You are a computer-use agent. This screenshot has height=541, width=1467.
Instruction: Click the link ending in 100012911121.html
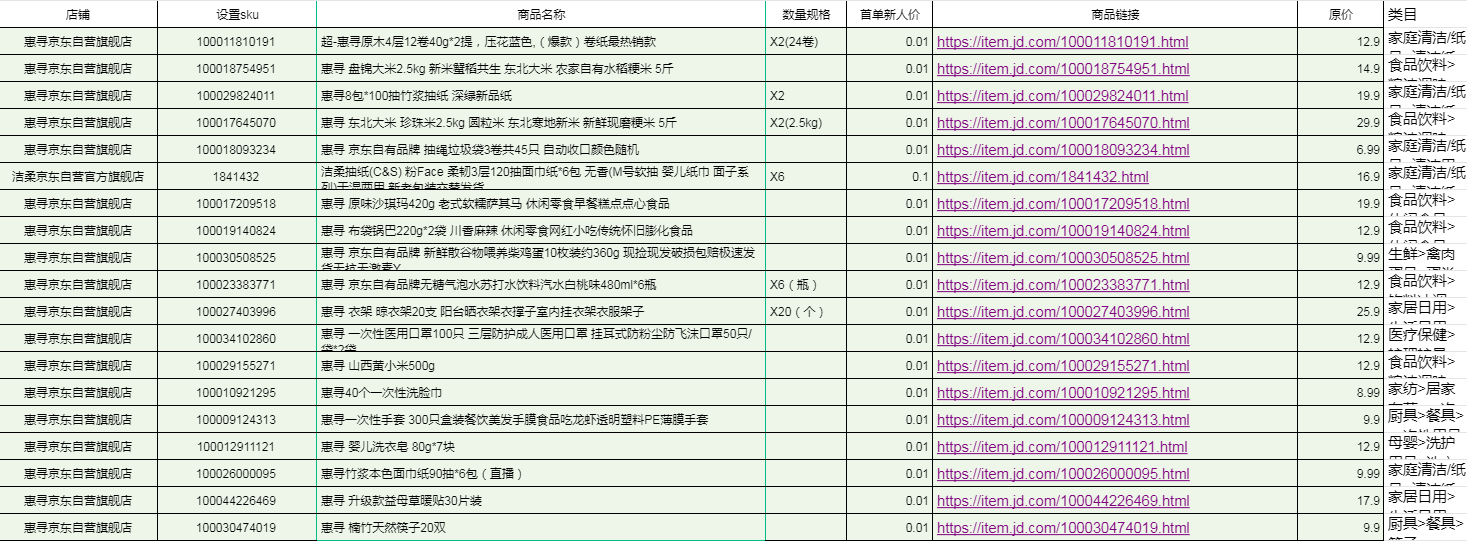tap(1062, 447)
